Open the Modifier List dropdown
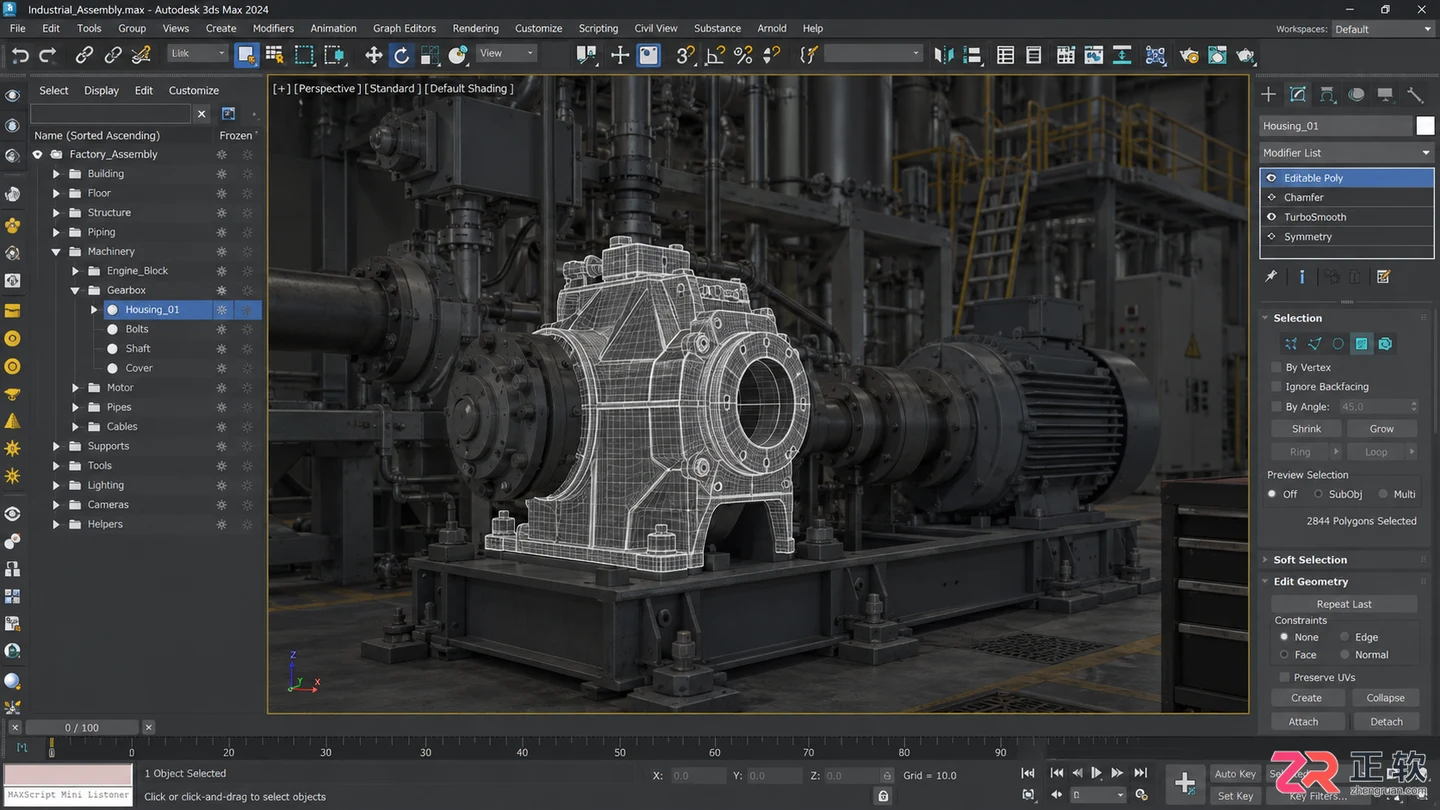 click(1346, 153)
